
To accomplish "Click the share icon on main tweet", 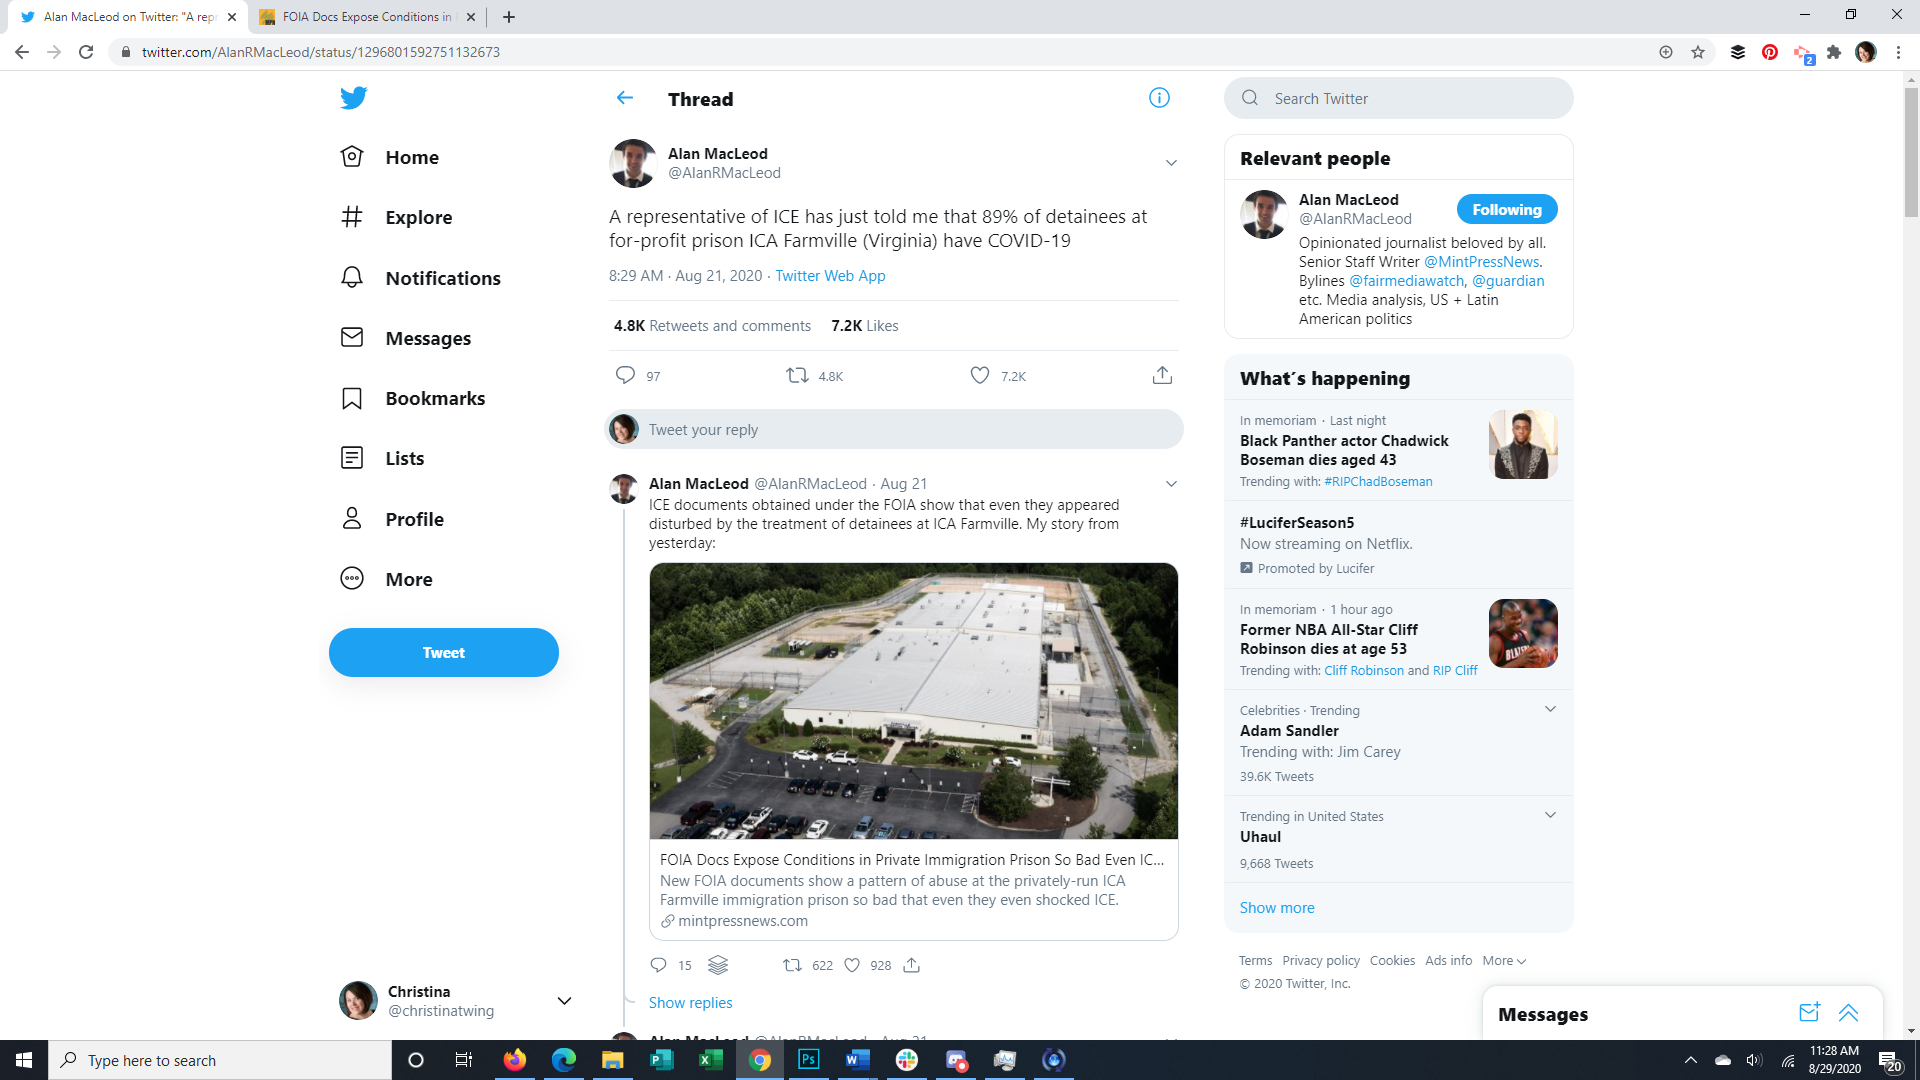I will point(1161,375).
